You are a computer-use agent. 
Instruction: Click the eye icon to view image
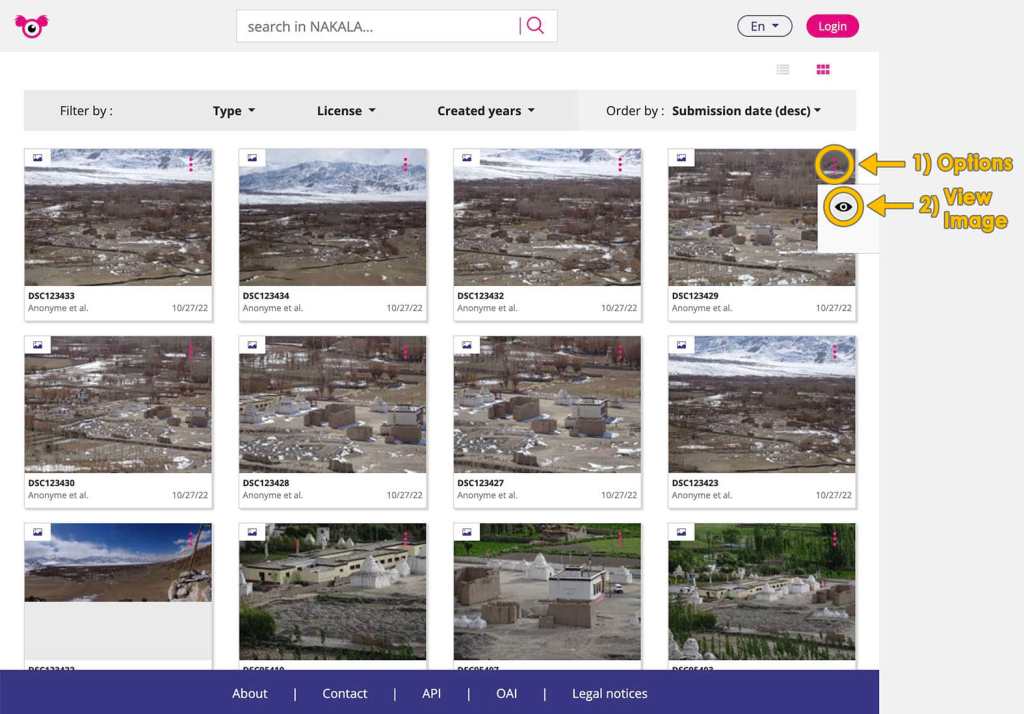tap(845, 207)
